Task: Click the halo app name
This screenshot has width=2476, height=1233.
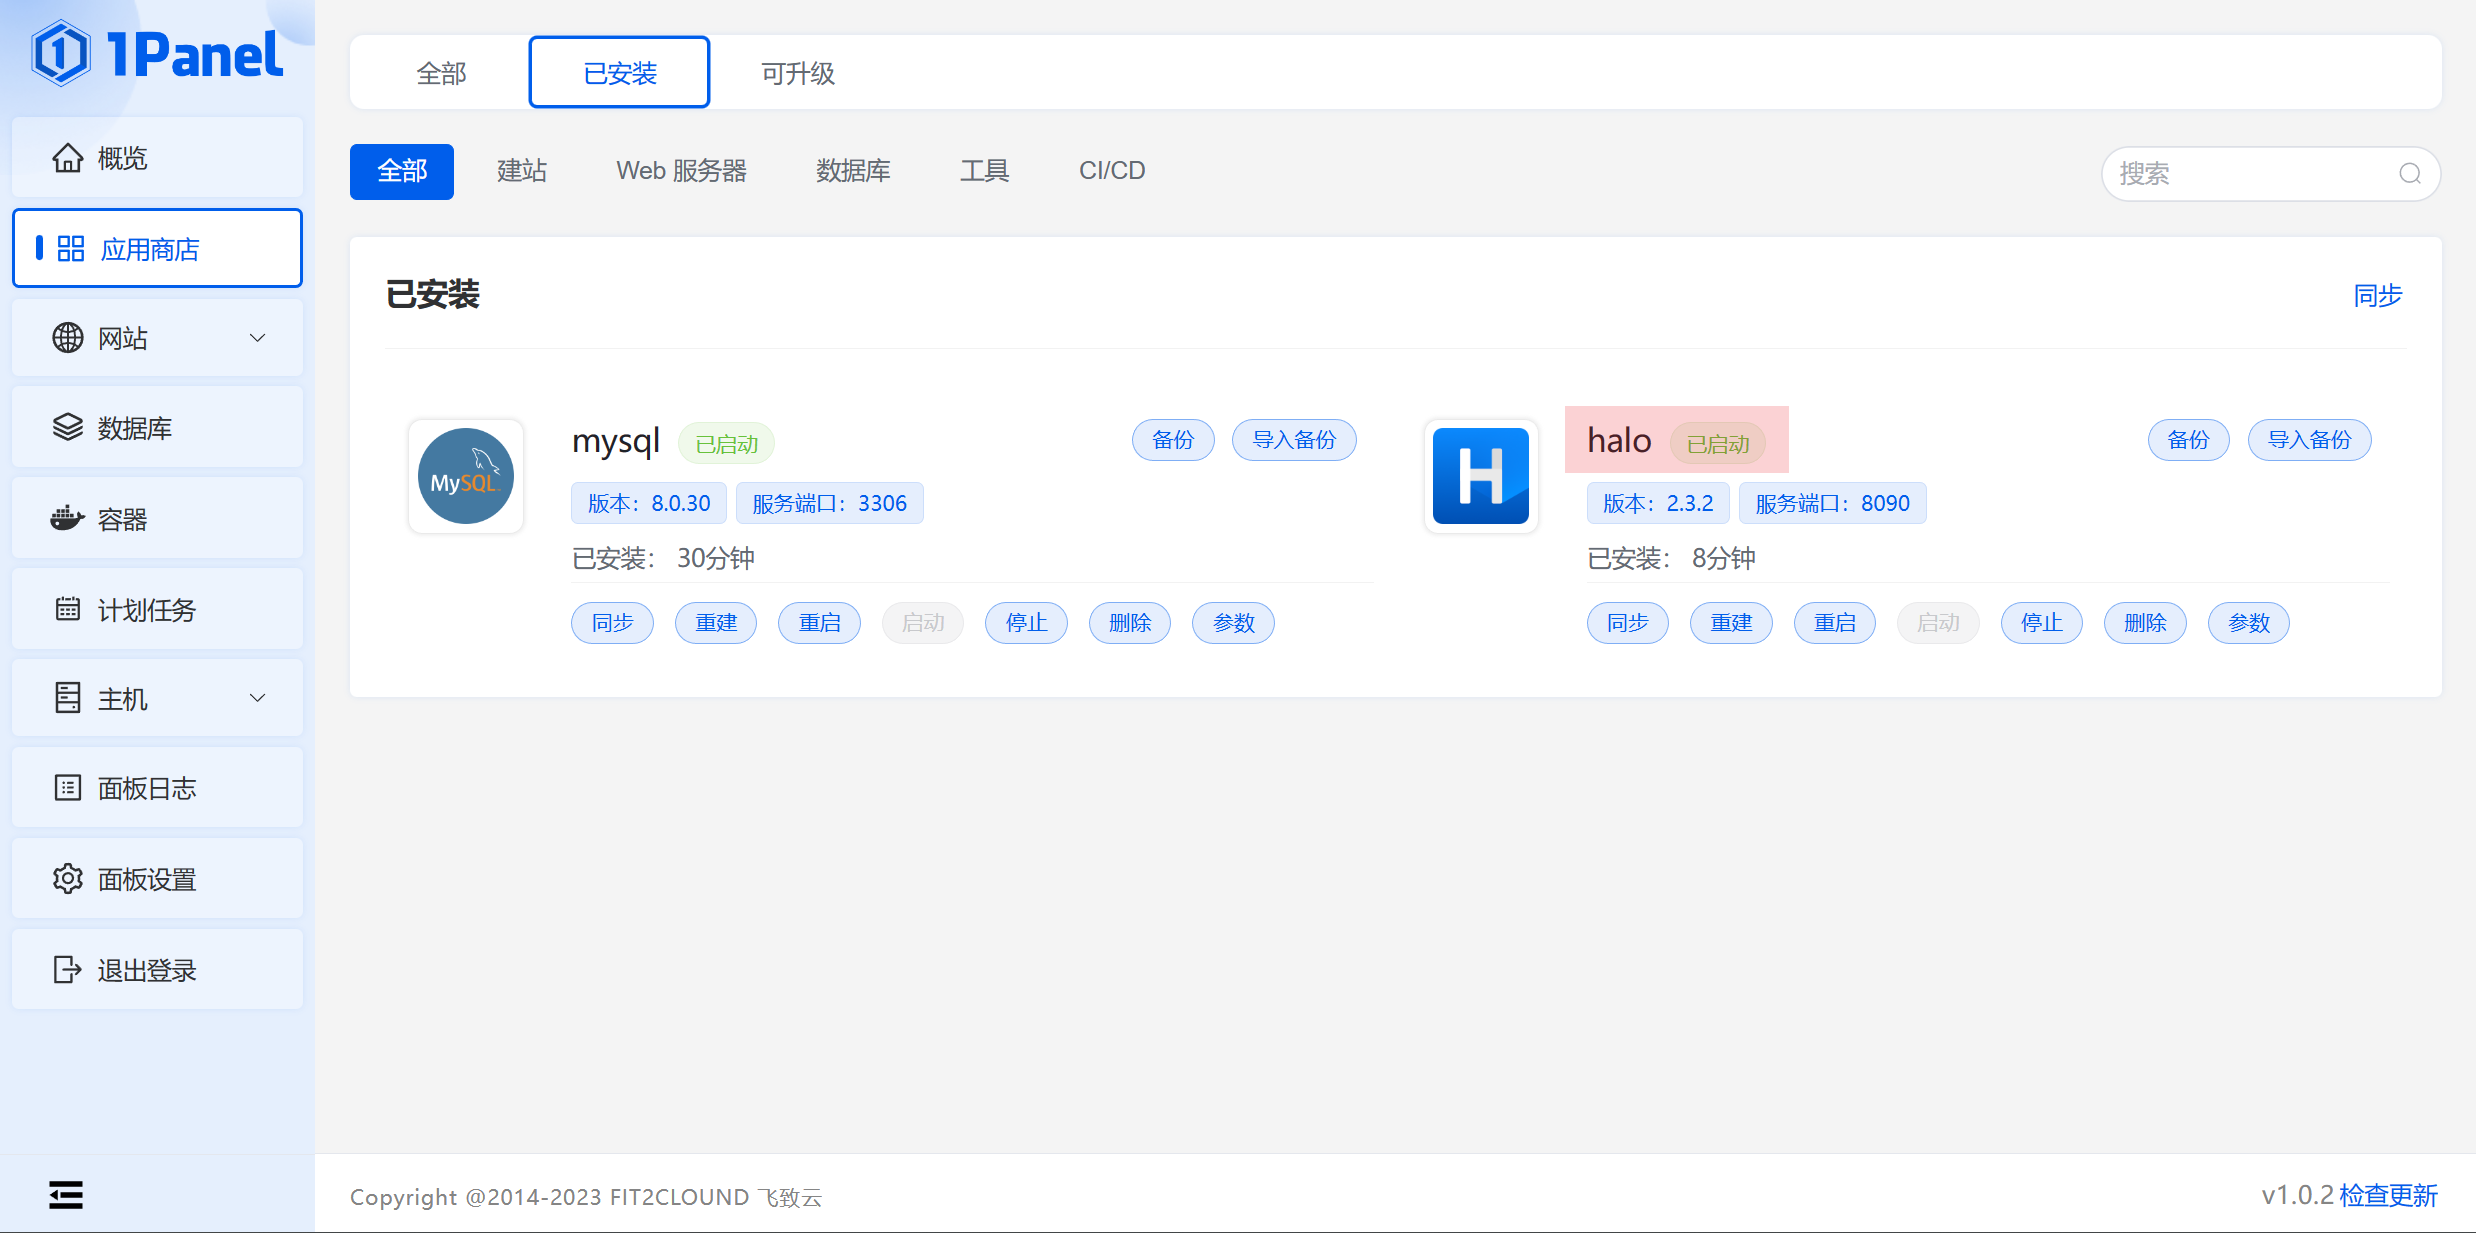Action: [x=1619, y=441]
